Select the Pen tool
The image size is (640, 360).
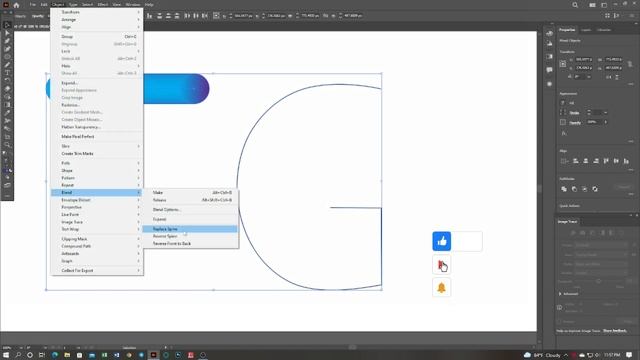7,41
